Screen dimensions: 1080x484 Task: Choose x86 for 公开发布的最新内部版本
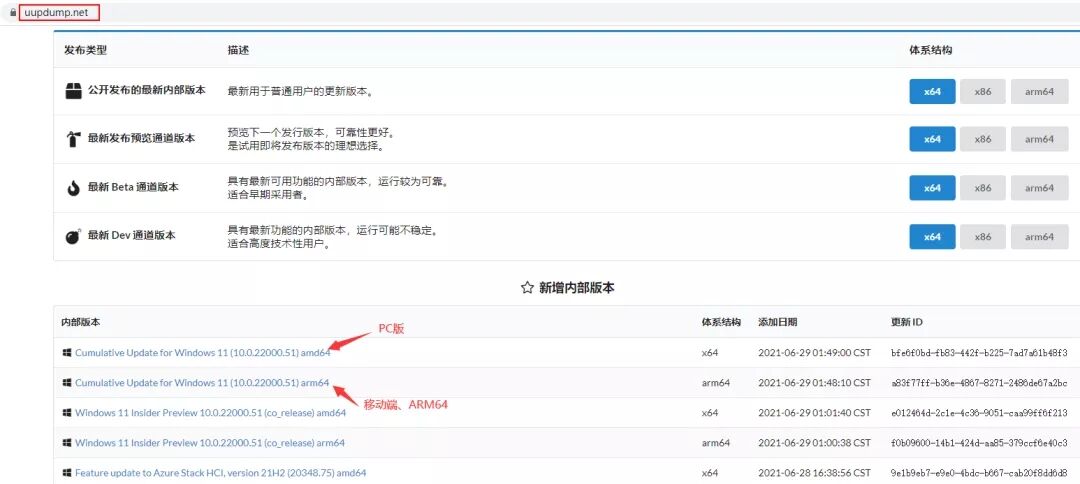click(x=983, y=92)
